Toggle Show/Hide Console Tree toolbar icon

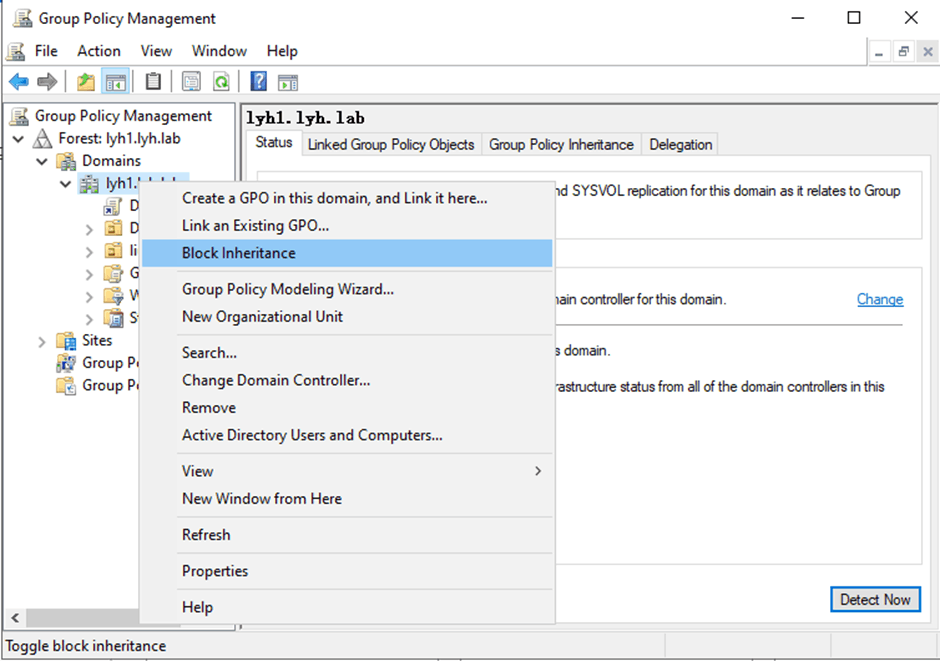coord(115,82)
